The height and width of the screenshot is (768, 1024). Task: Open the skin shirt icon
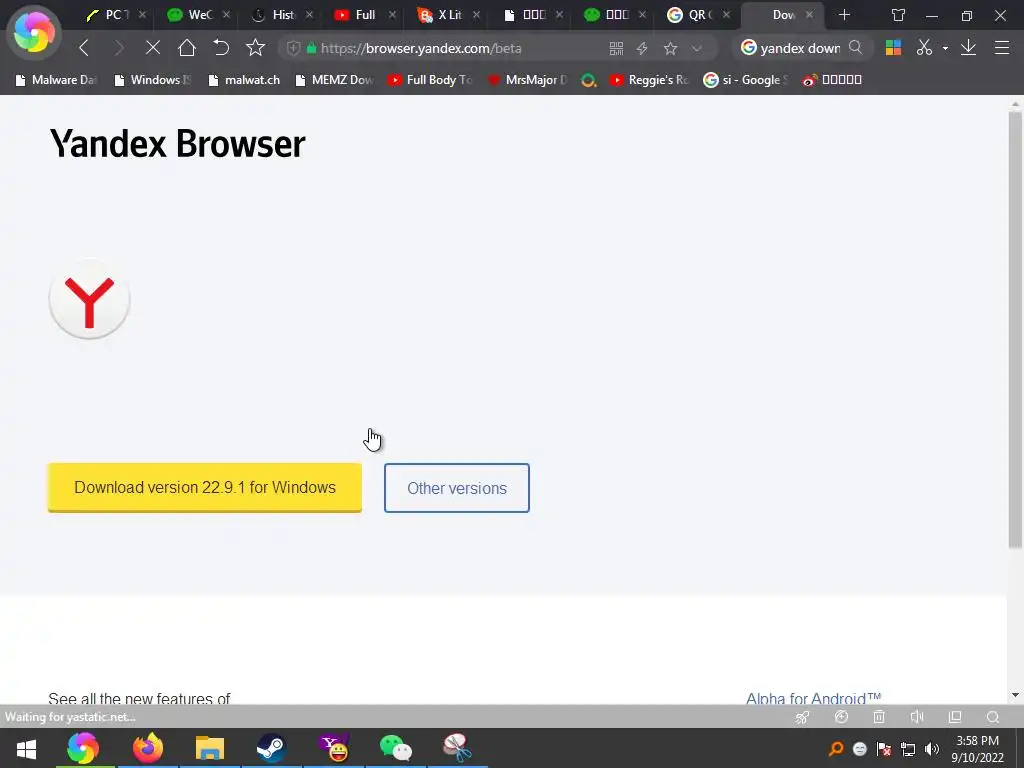899,15
